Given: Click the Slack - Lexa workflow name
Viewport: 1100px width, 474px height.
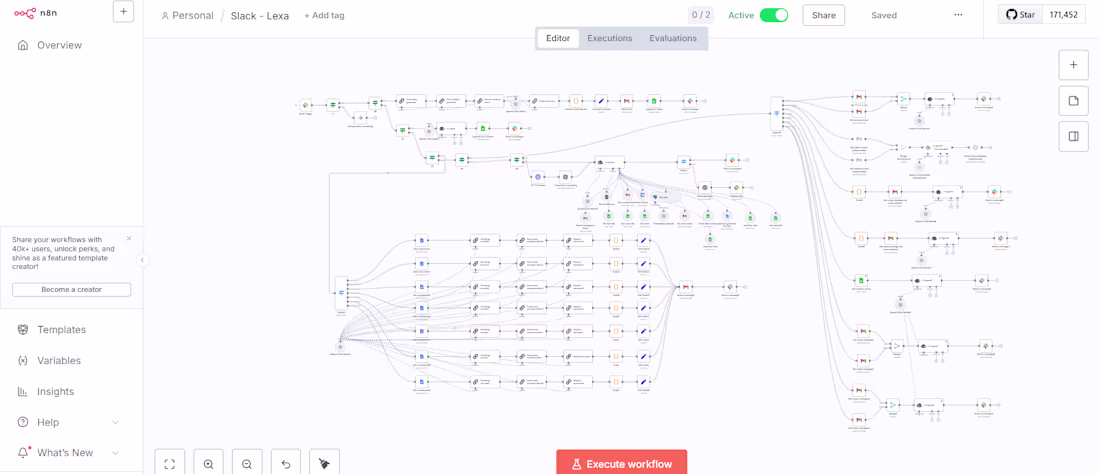Looking at the screenshot, I should coord(260,15).
